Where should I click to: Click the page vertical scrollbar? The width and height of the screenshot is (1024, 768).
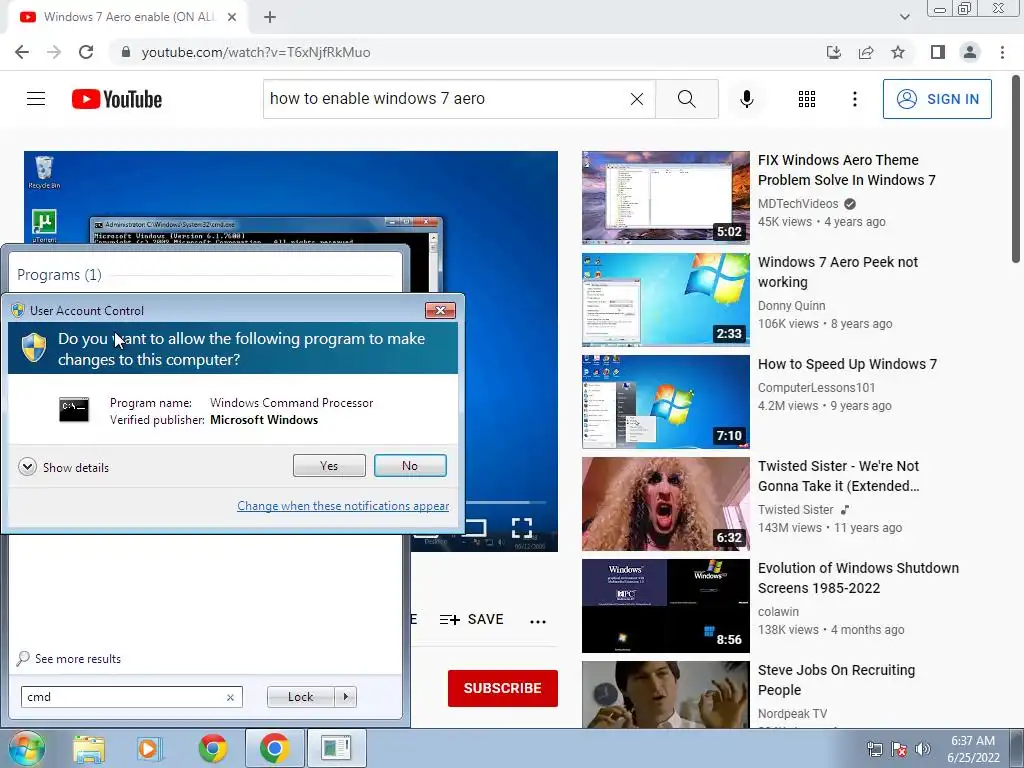coord(1016,170)
